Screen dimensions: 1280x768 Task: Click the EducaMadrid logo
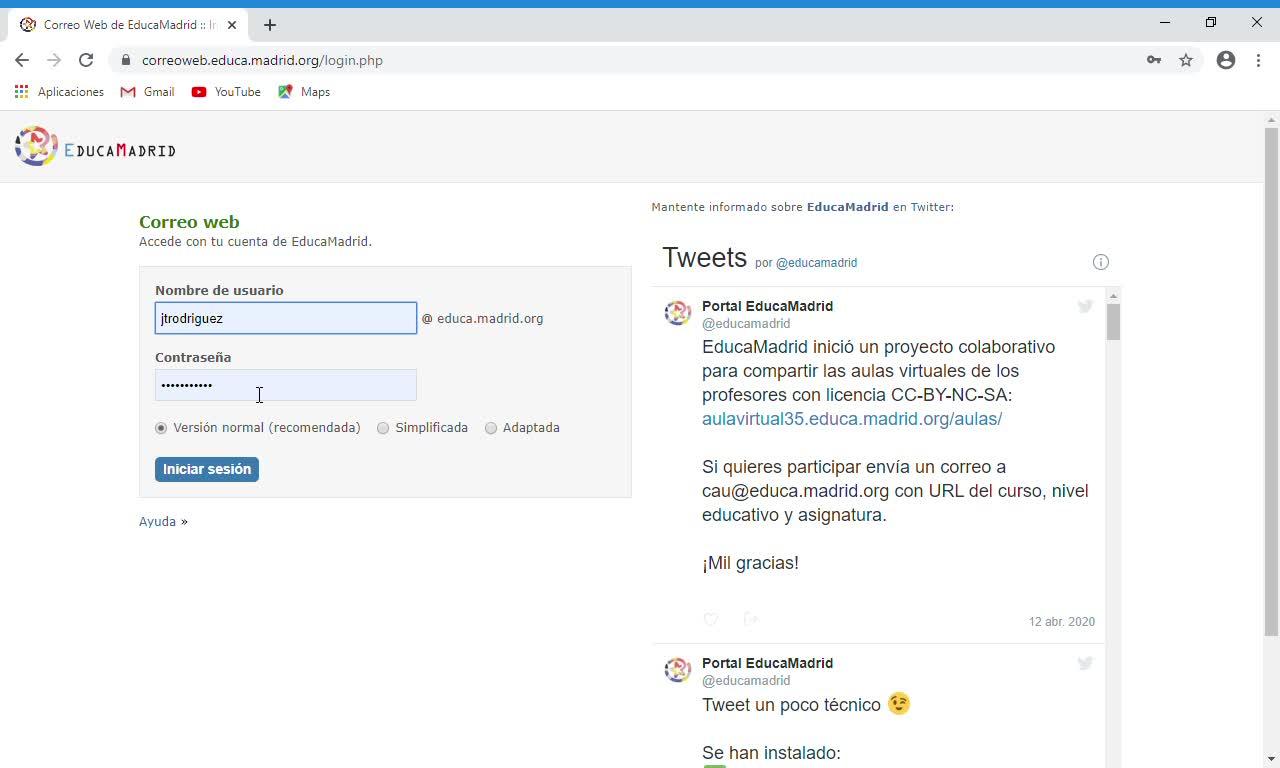tap(95, 147)
